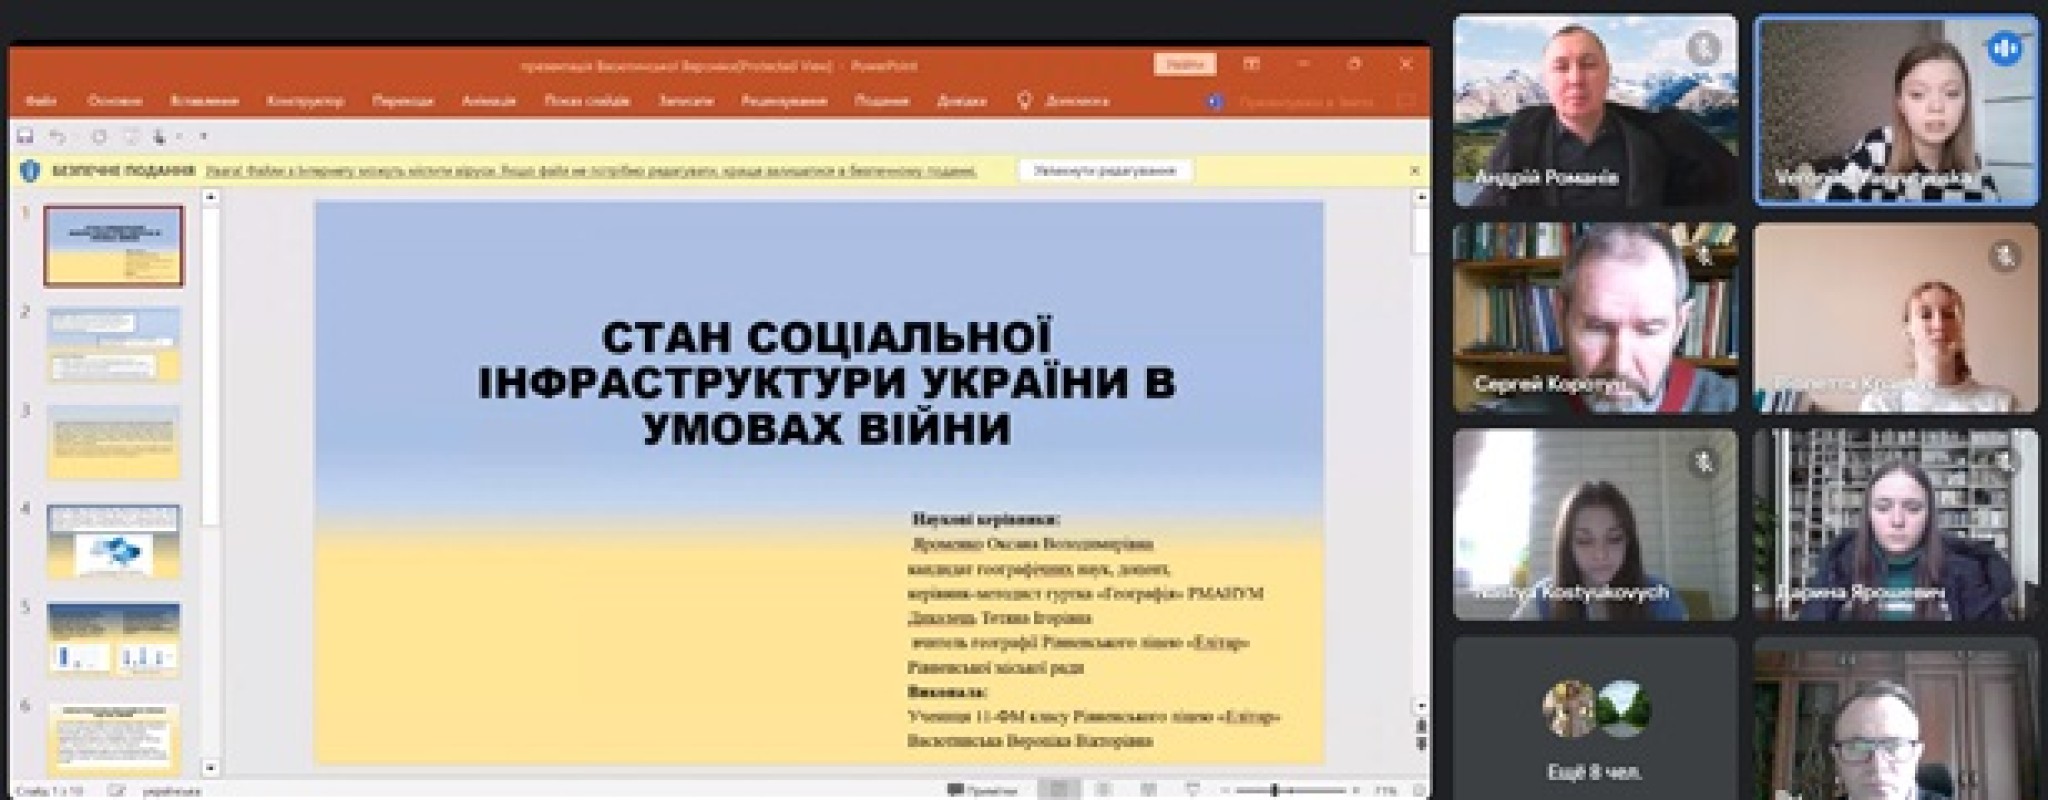2048x800 pixels.
Task: Open the touch/mouse mode dropdown arrow
Action: click(x=177, y=136)
